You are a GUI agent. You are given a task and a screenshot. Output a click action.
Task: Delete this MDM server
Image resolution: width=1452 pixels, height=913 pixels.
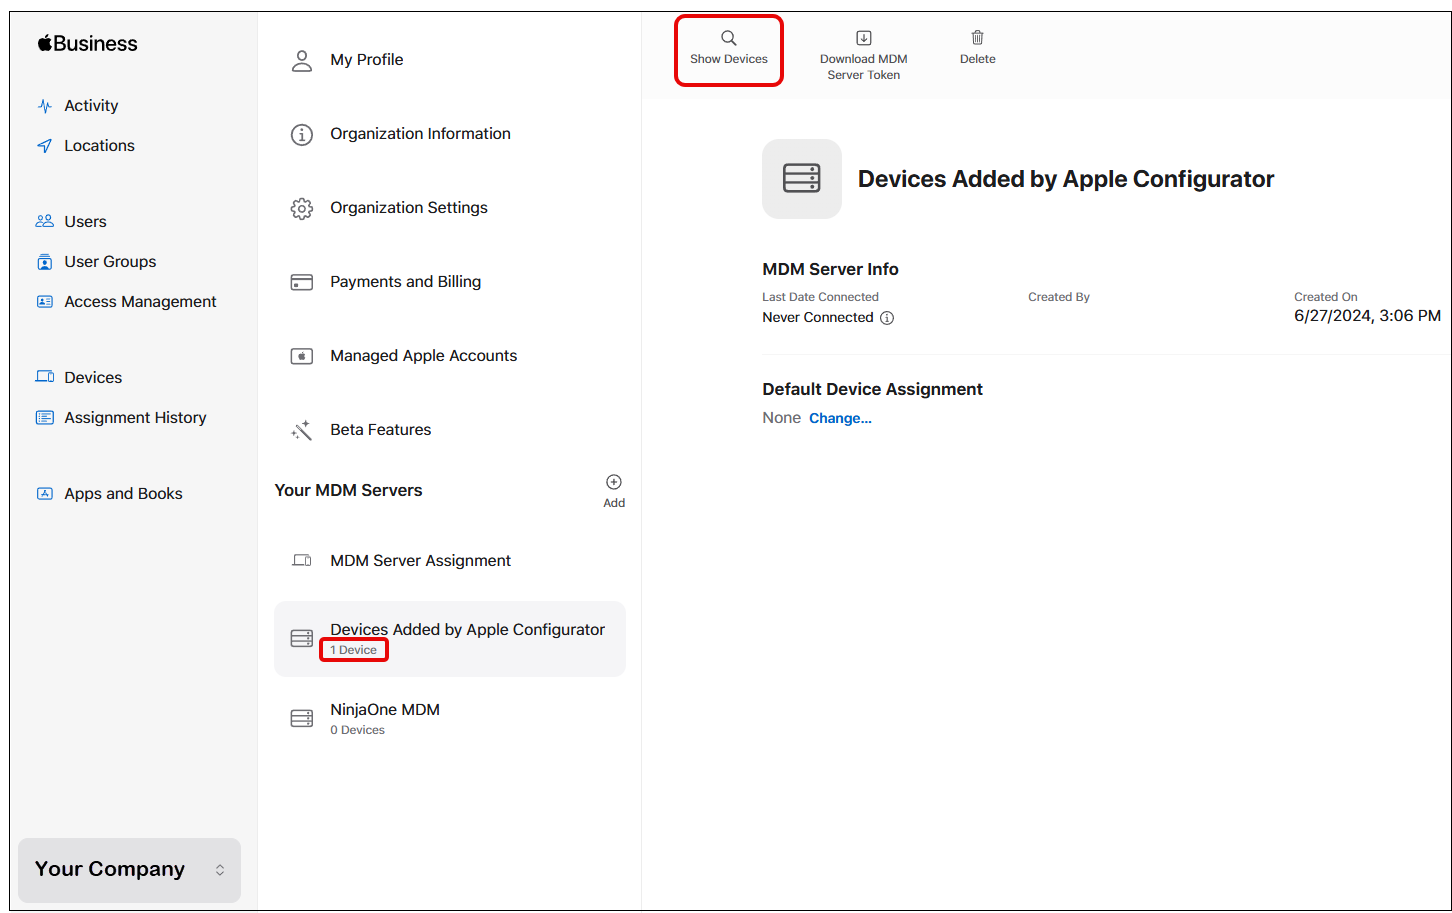pos(977,45)
